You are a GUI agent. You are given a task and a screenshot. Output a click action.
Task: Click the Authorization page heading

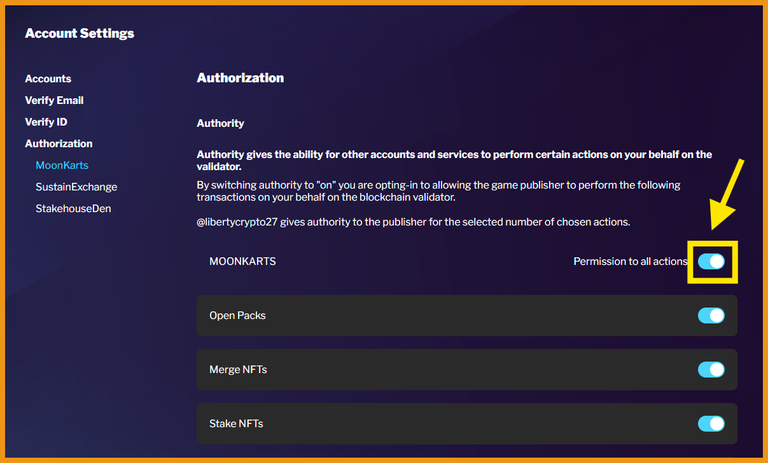pyautogui.click(x=240, y=78)
